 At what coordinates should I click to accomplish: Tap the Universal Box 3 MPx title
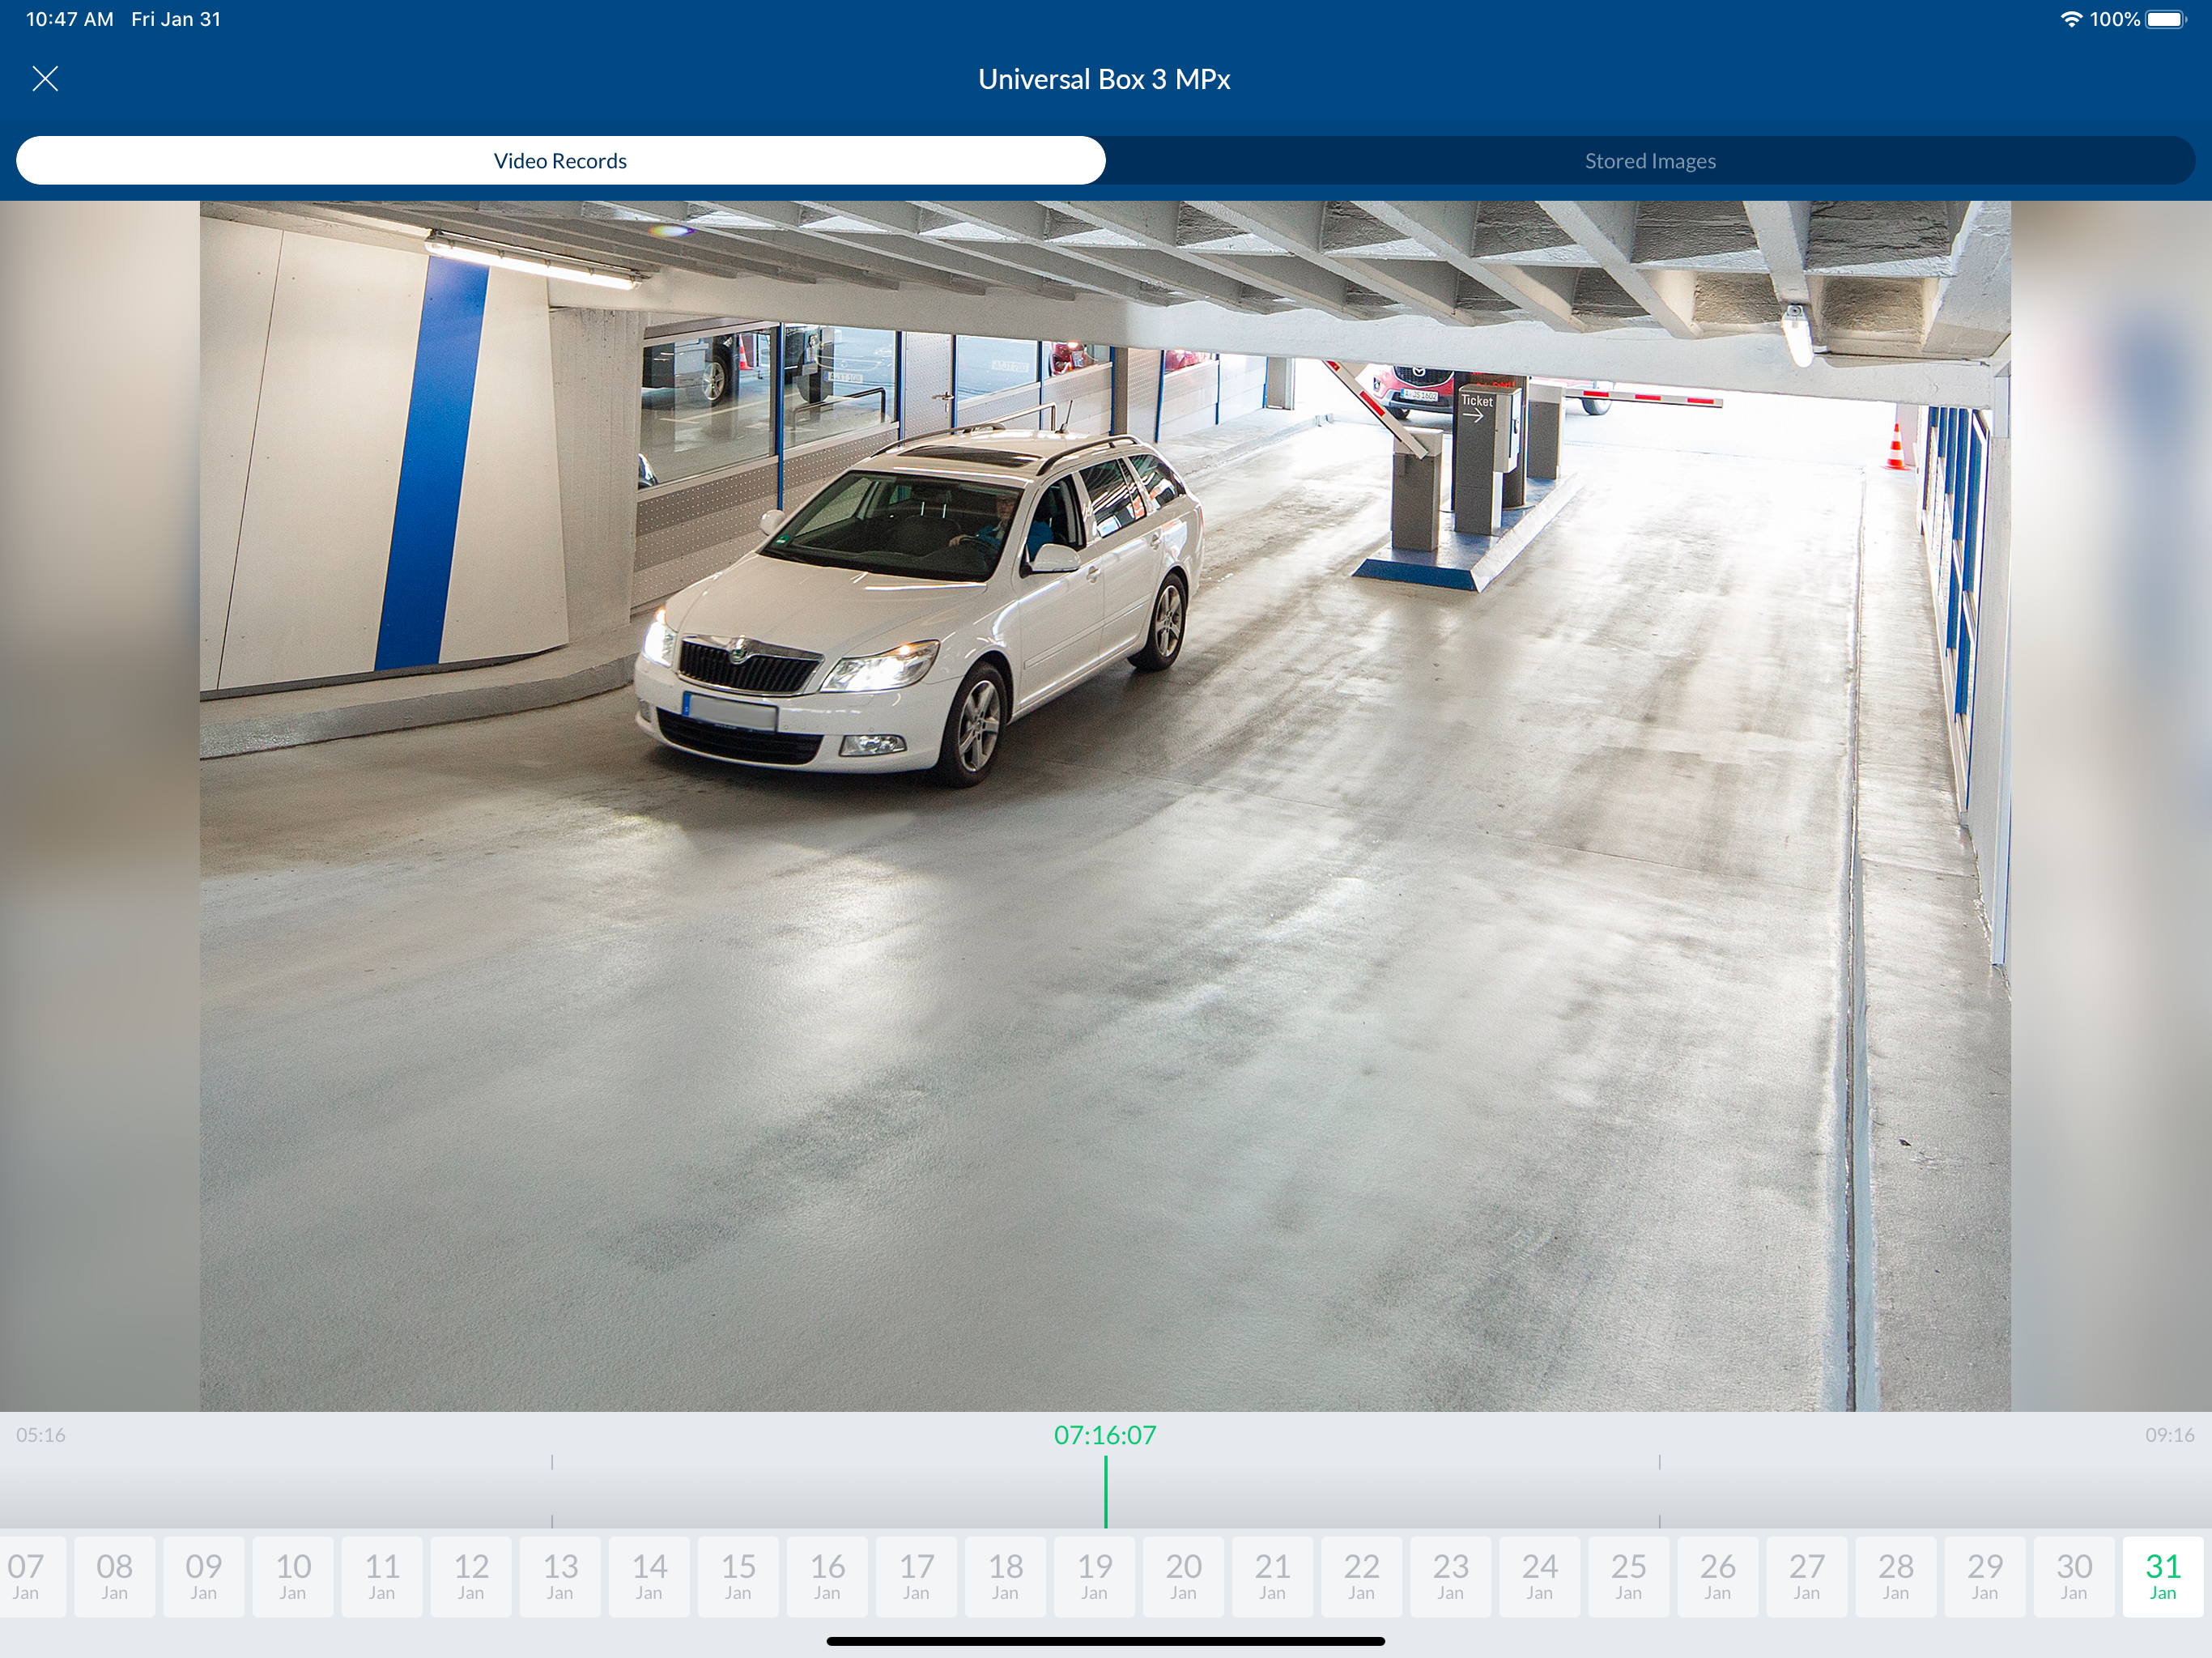(x=1104, y=79)
